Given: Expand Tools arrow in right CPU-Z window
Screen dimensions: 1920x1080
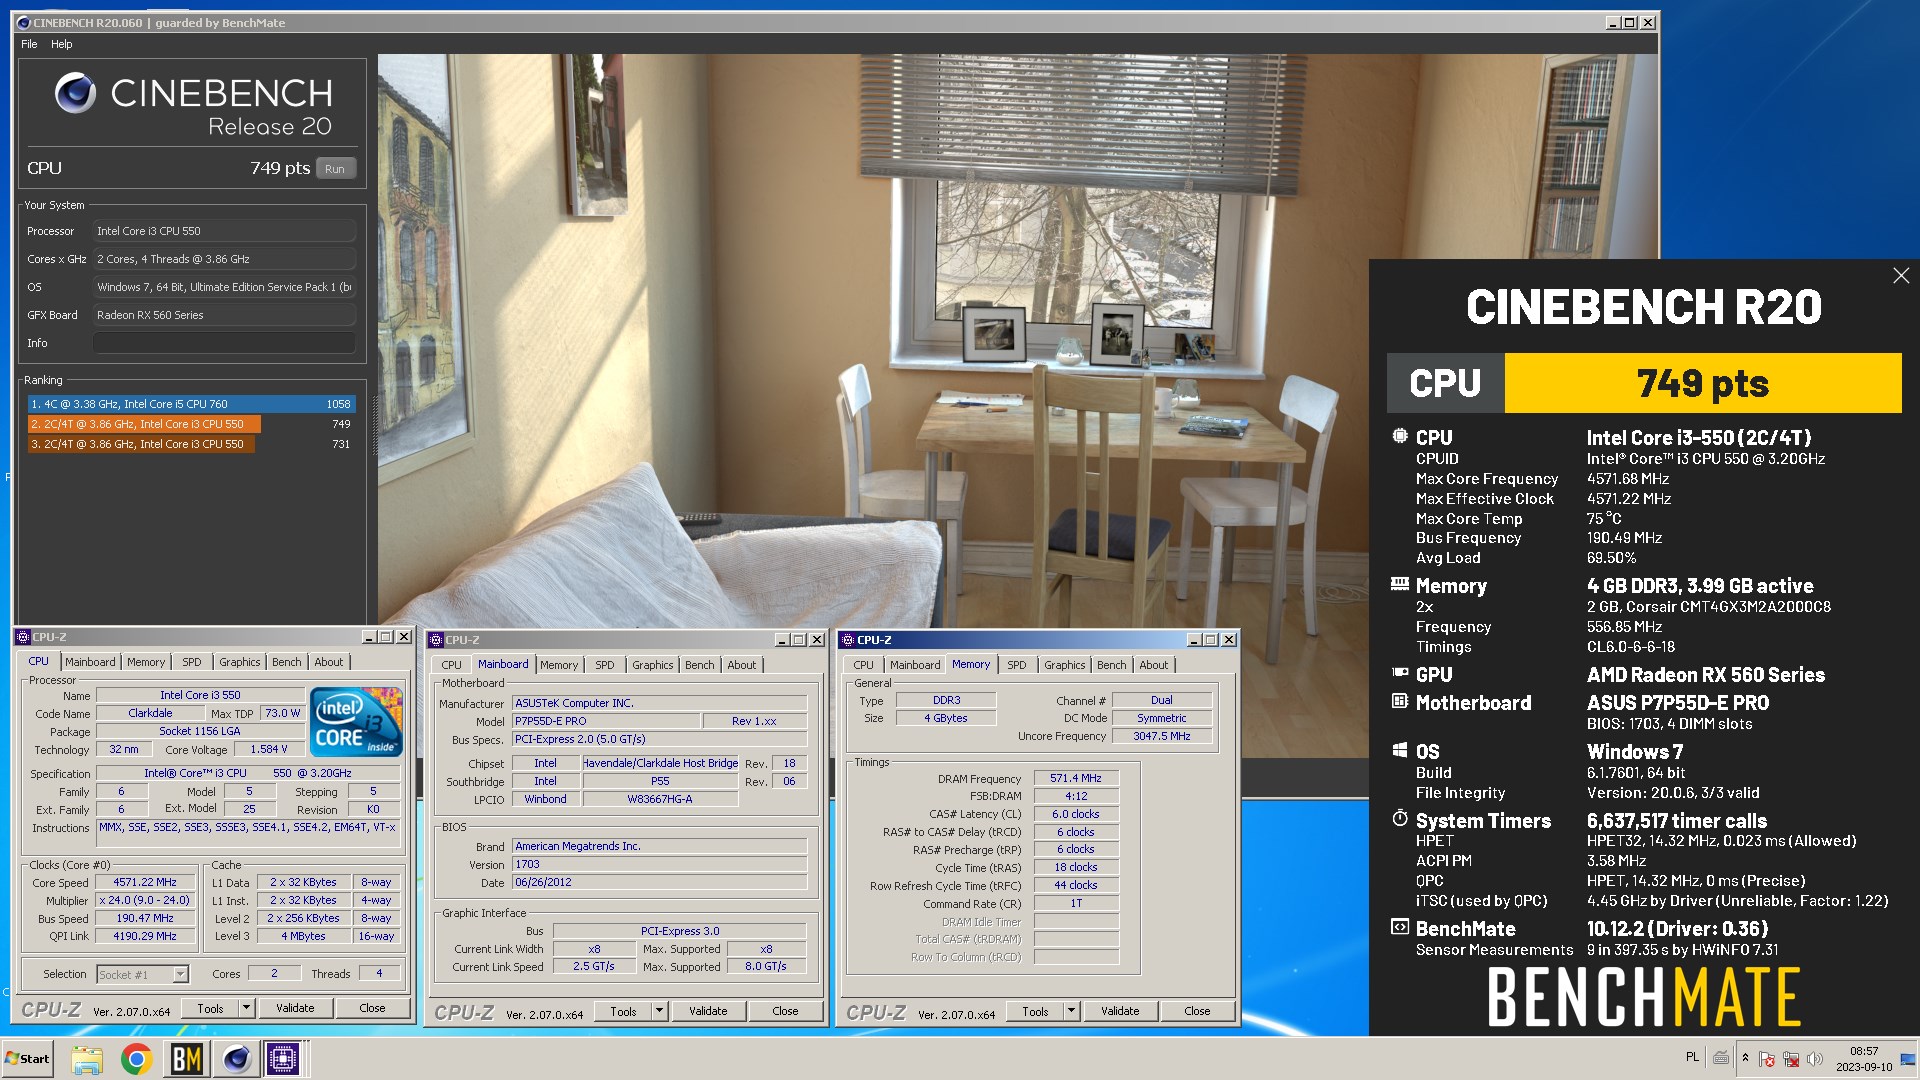Looking at the screenshot, I should pos(1072,1011).
